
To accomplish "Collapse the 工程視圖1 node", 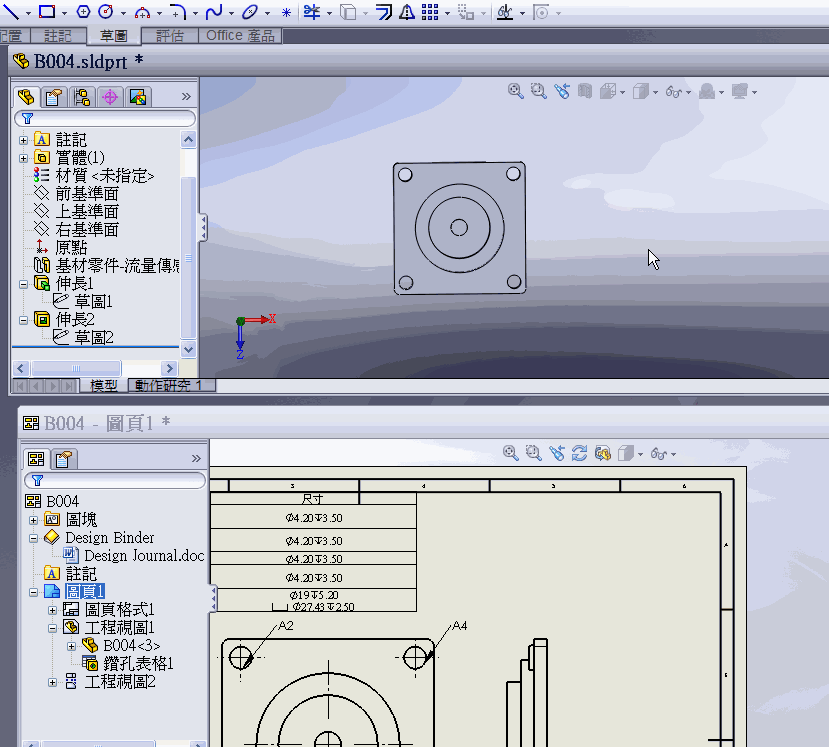I will [x=52, y=628].
